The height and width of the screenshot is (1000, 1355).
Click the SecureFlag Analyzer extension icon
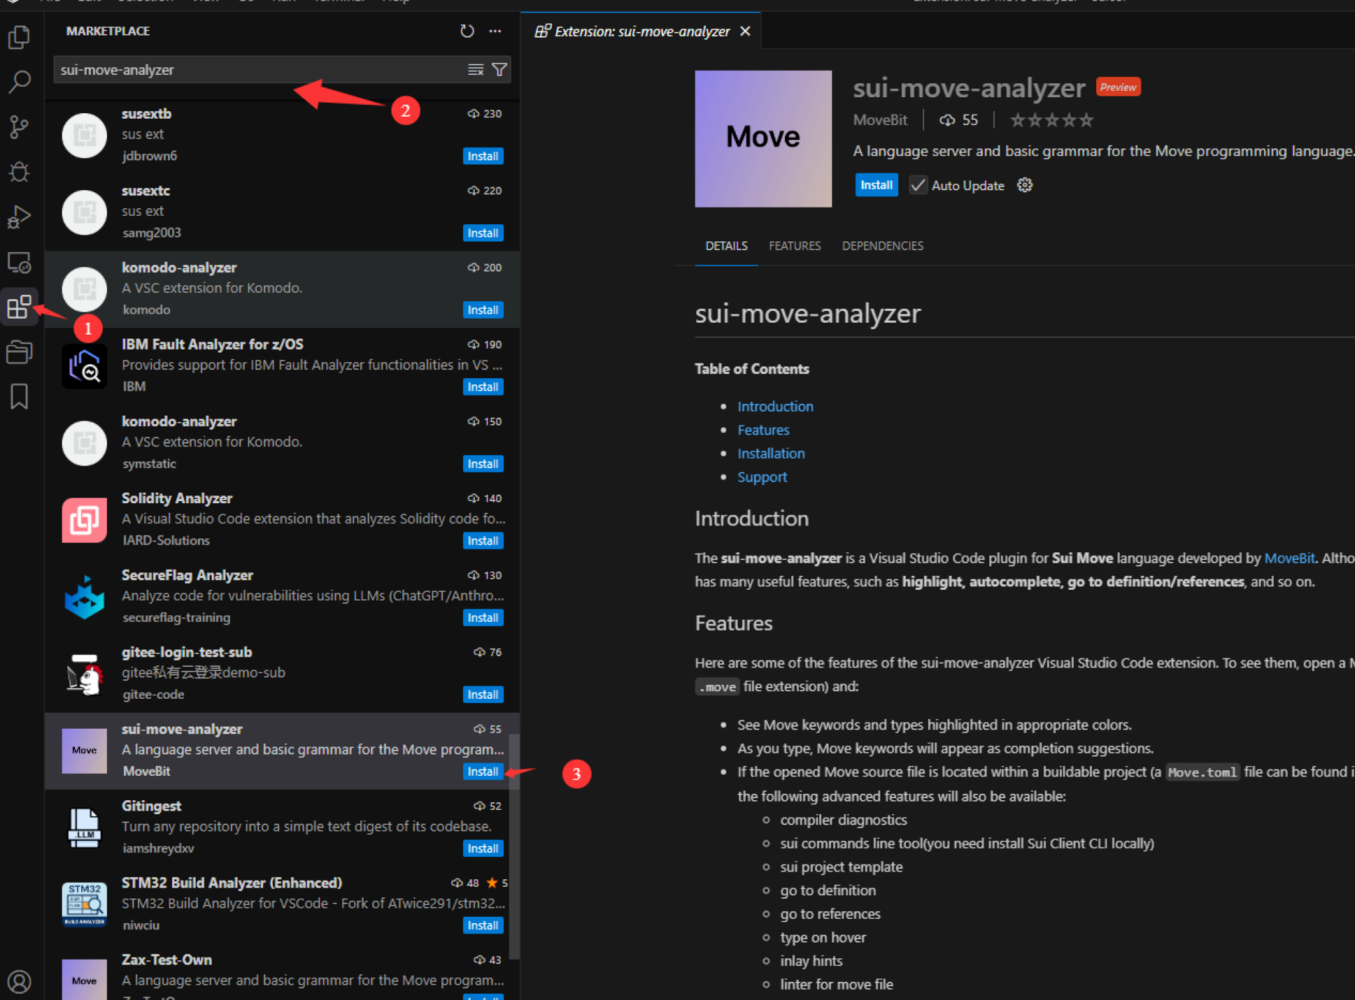(x=84, y=597)
